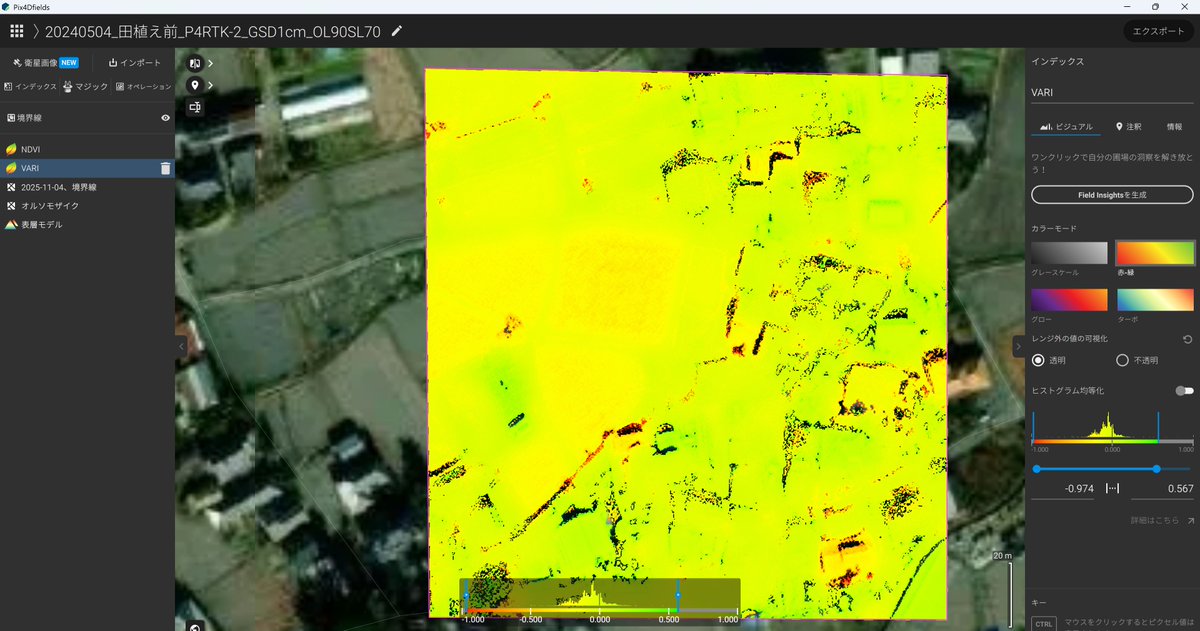This screenshot has width=1200, height=631.
Task: Collapse the left panel handle
Action: click(181, 346)
